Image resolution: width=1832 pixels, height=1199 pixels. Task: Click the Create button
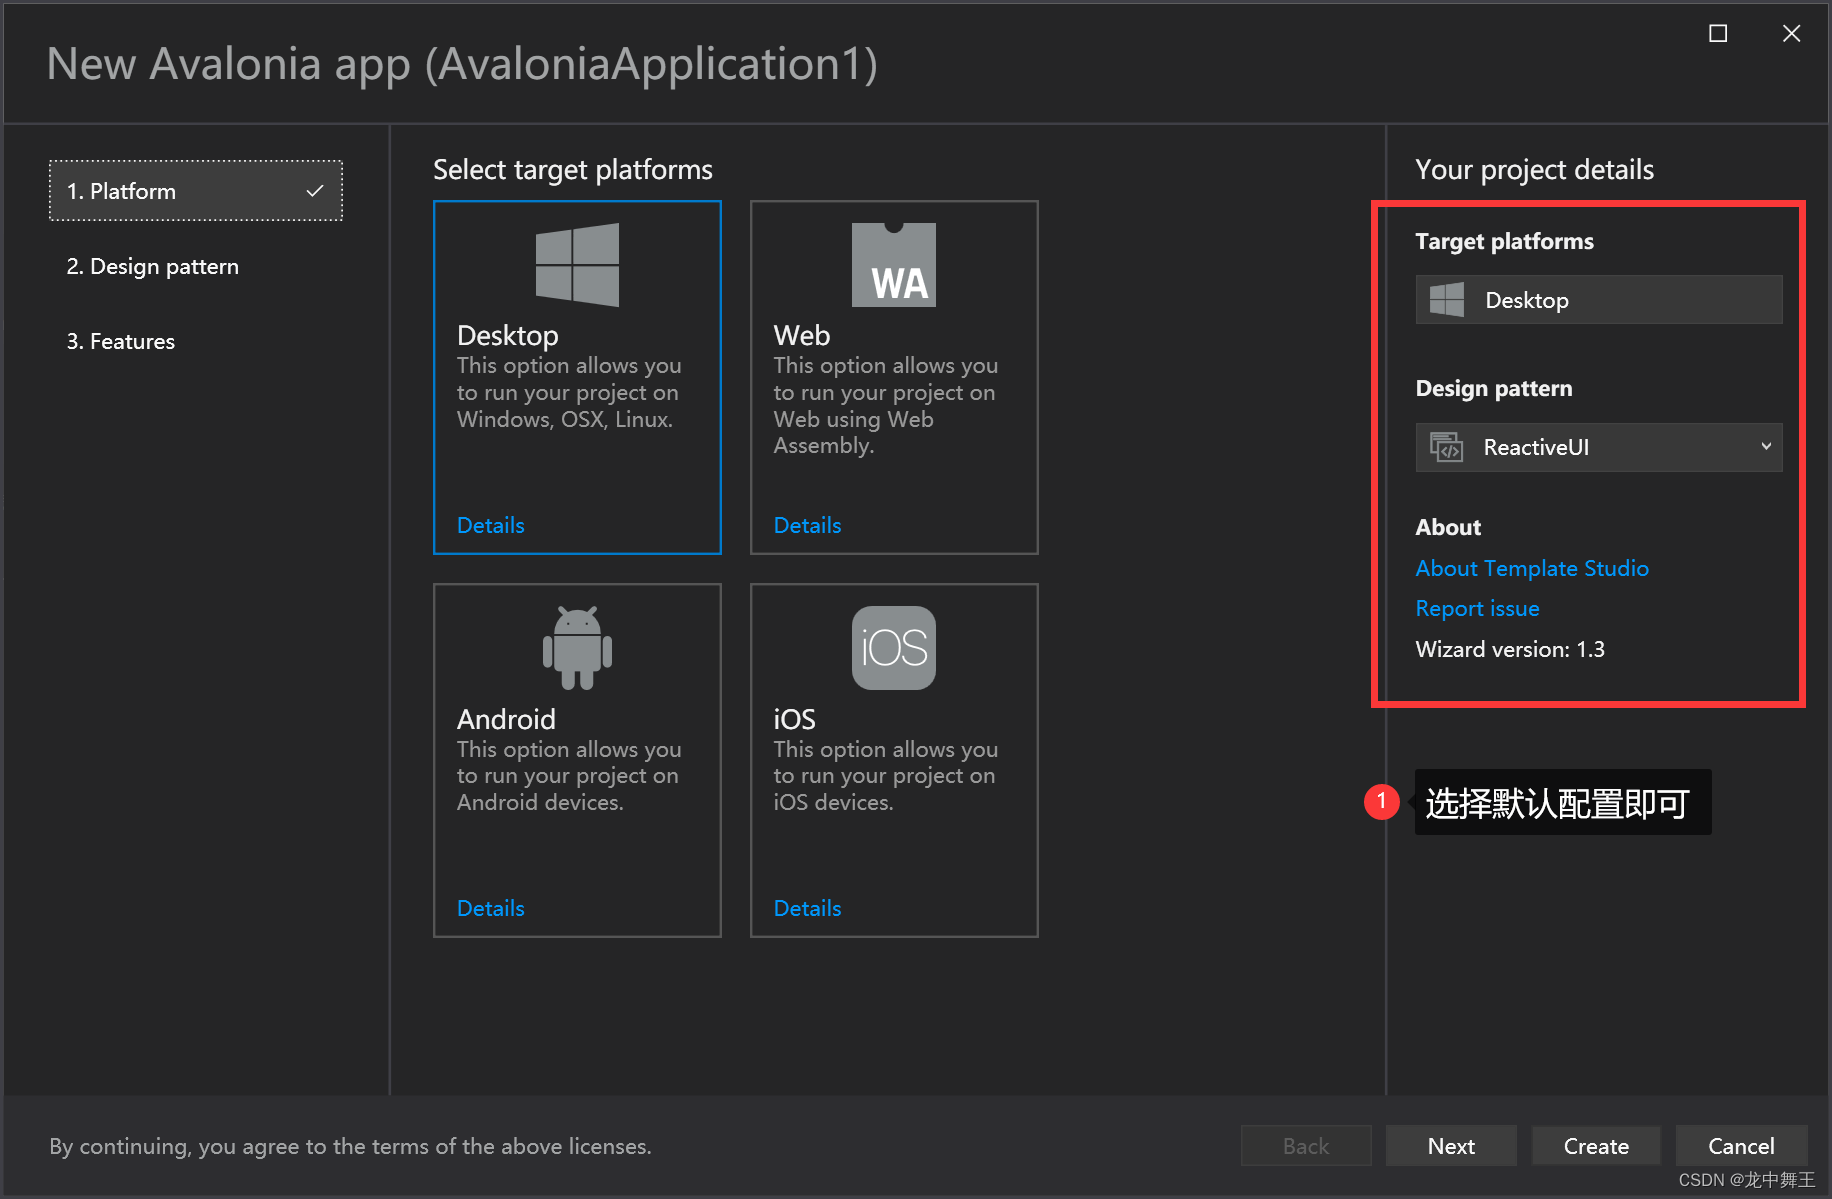click(x=1595, y=1145)
